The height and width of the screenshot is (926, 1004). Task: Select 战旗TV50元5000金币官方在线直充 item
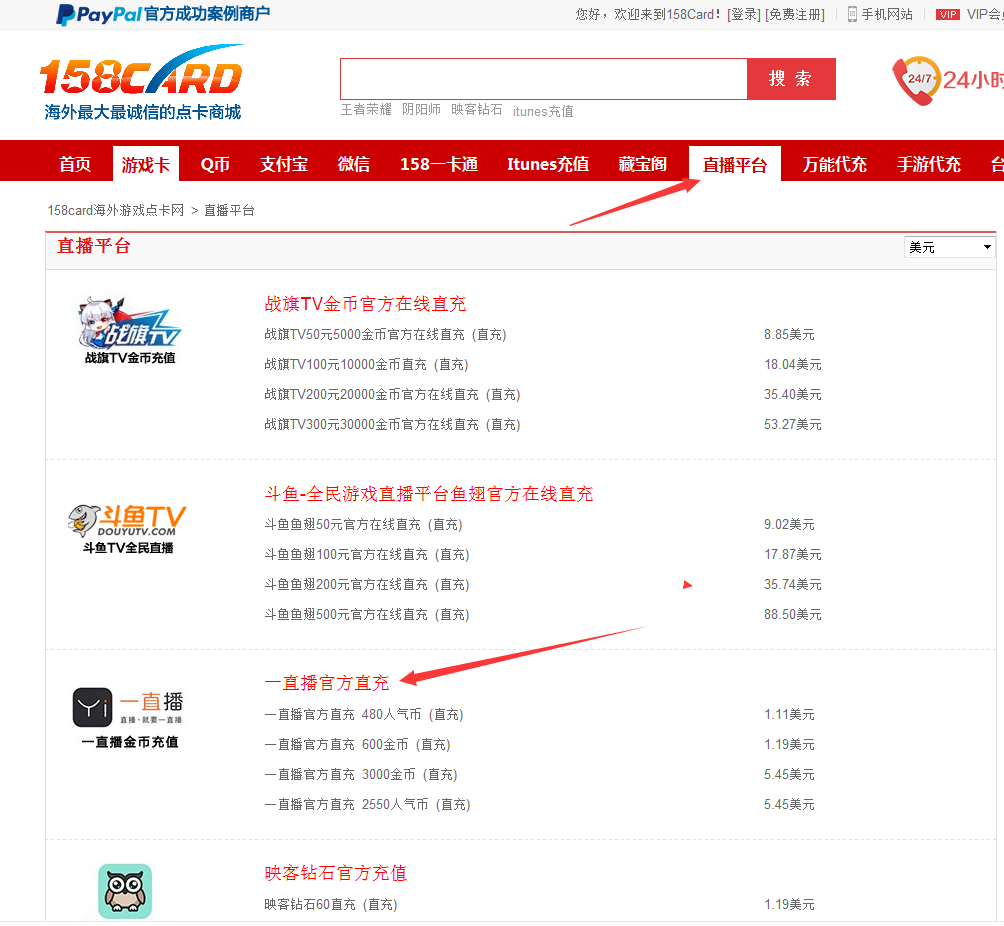tap(385, 334)
